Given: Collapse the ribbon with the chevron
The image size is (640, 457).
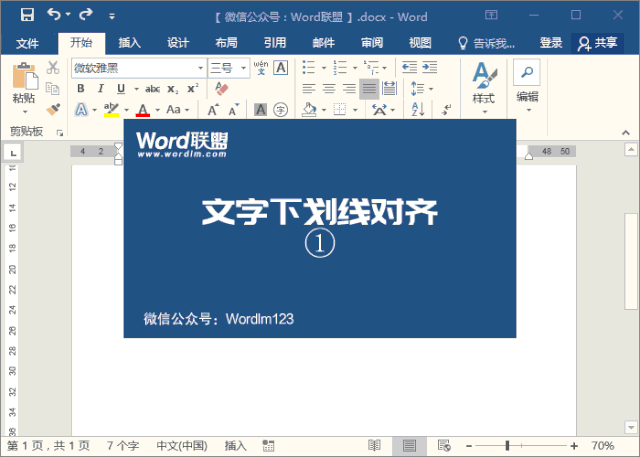Looking at the screenshot, I should coord(625,133).
